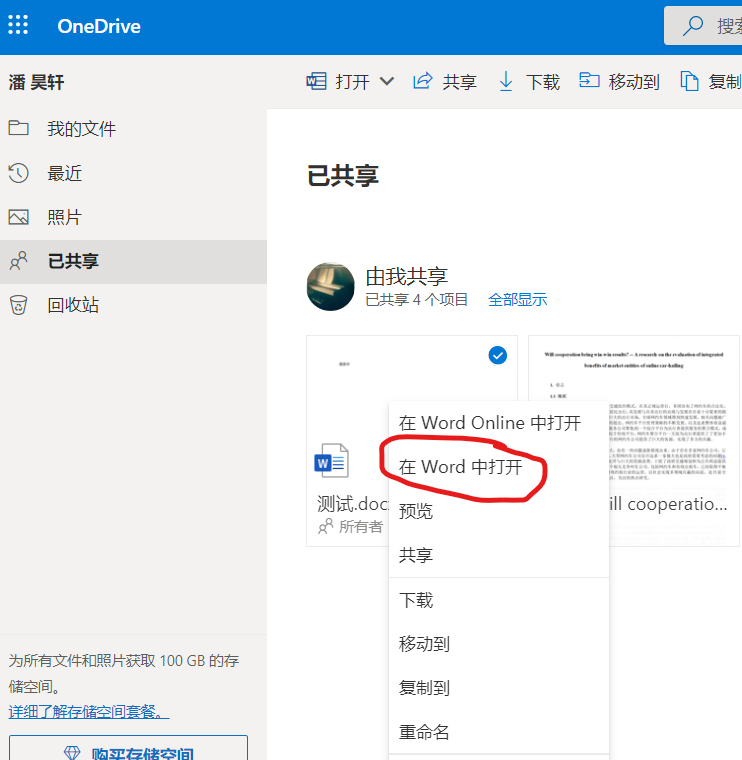Viewport: 742px width, 760px height.
Task: Click the OneDrive title in the header
Action: 99,26
